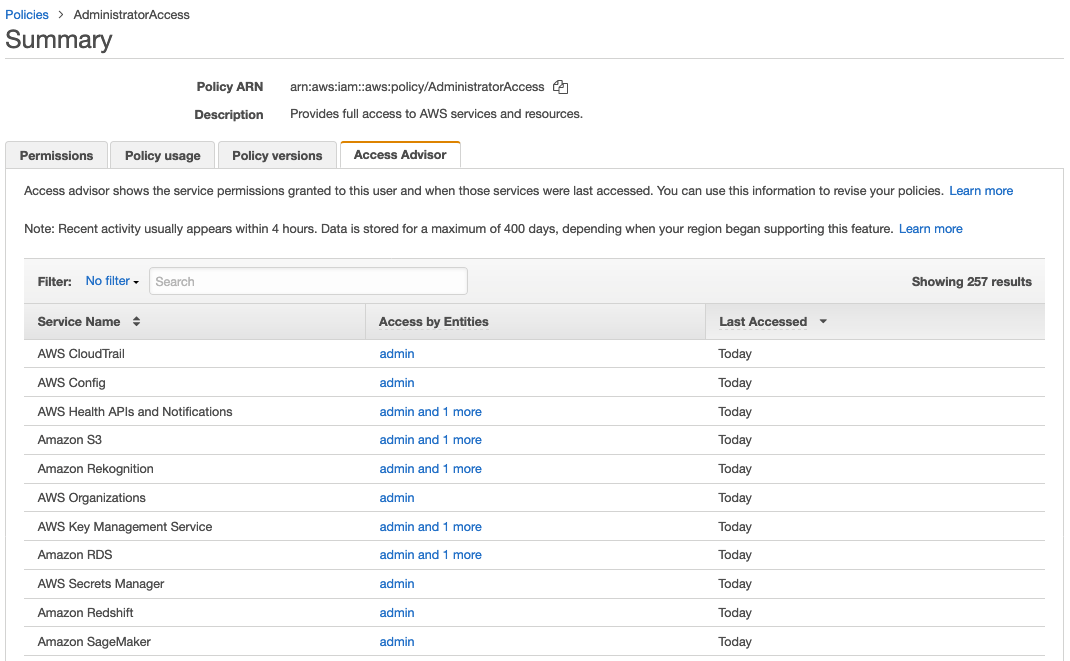Viewport: 1070px width, 661px height.
Task: Switch to the Policy versions tab
Action: [277, 155]
